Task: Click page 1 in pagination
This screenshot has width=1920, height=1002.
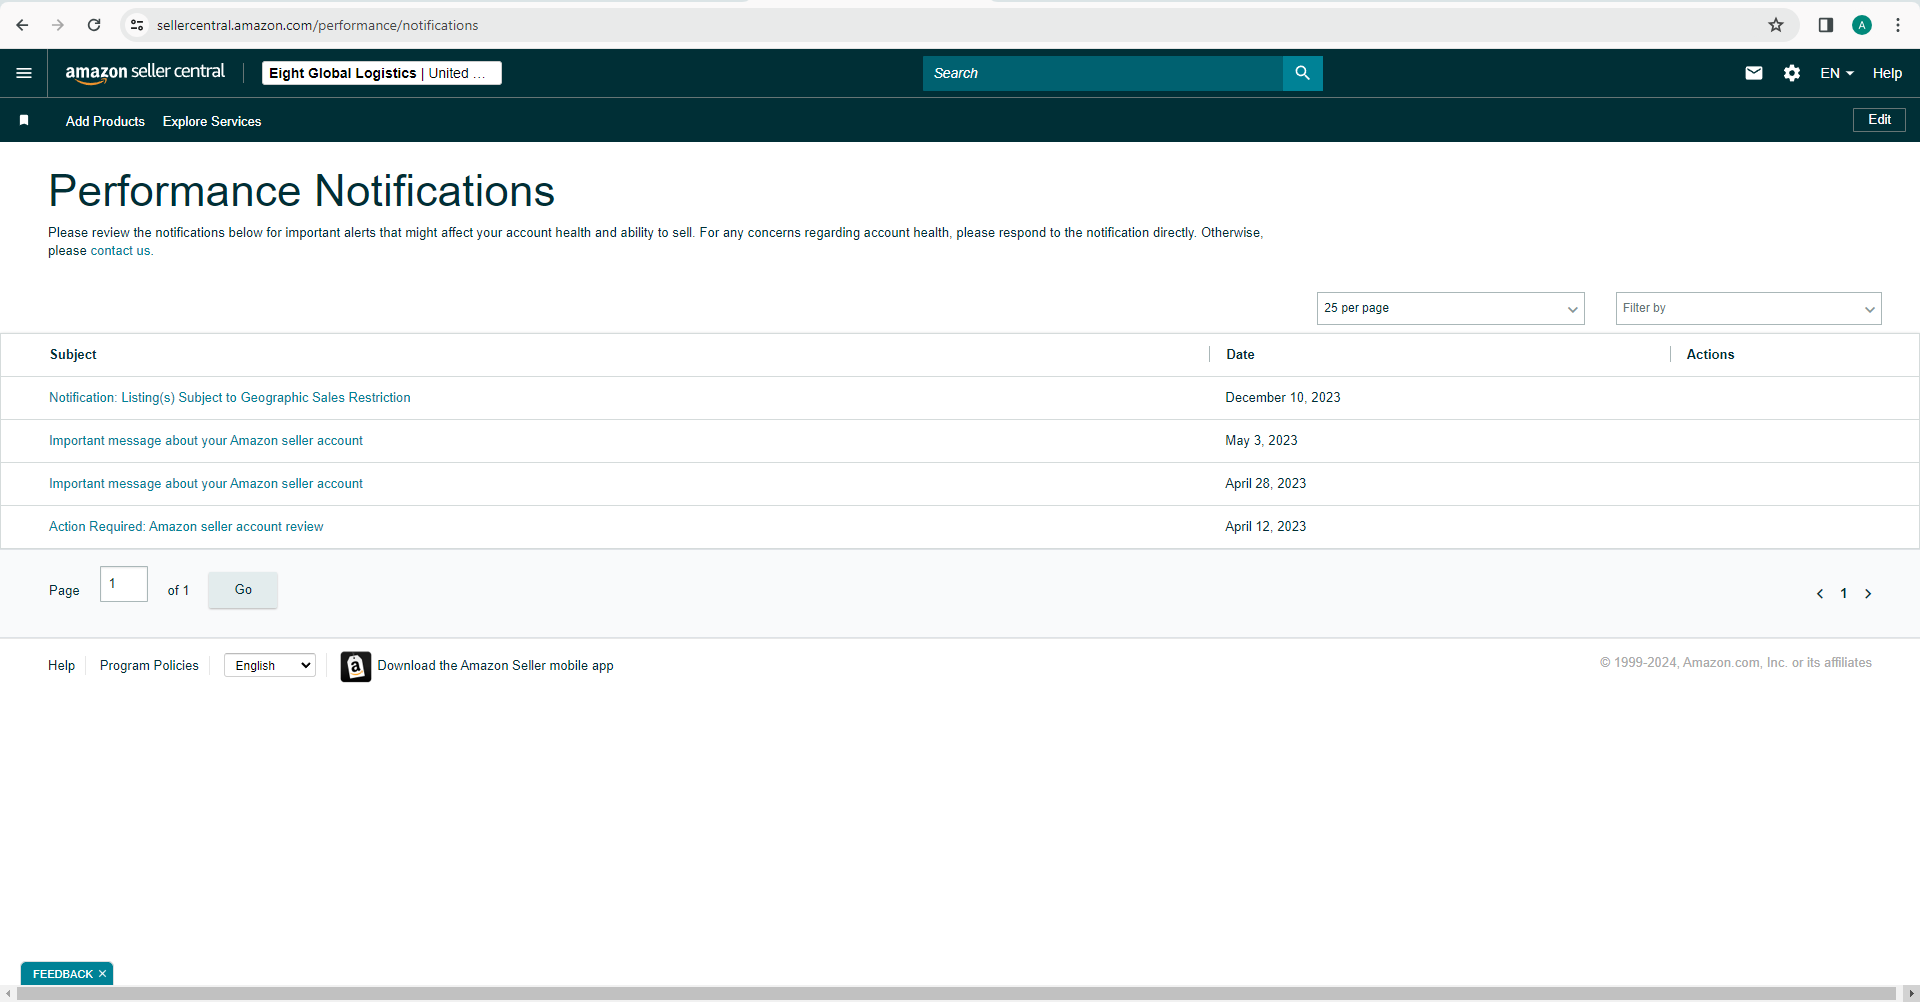Action: [1844, 594]
